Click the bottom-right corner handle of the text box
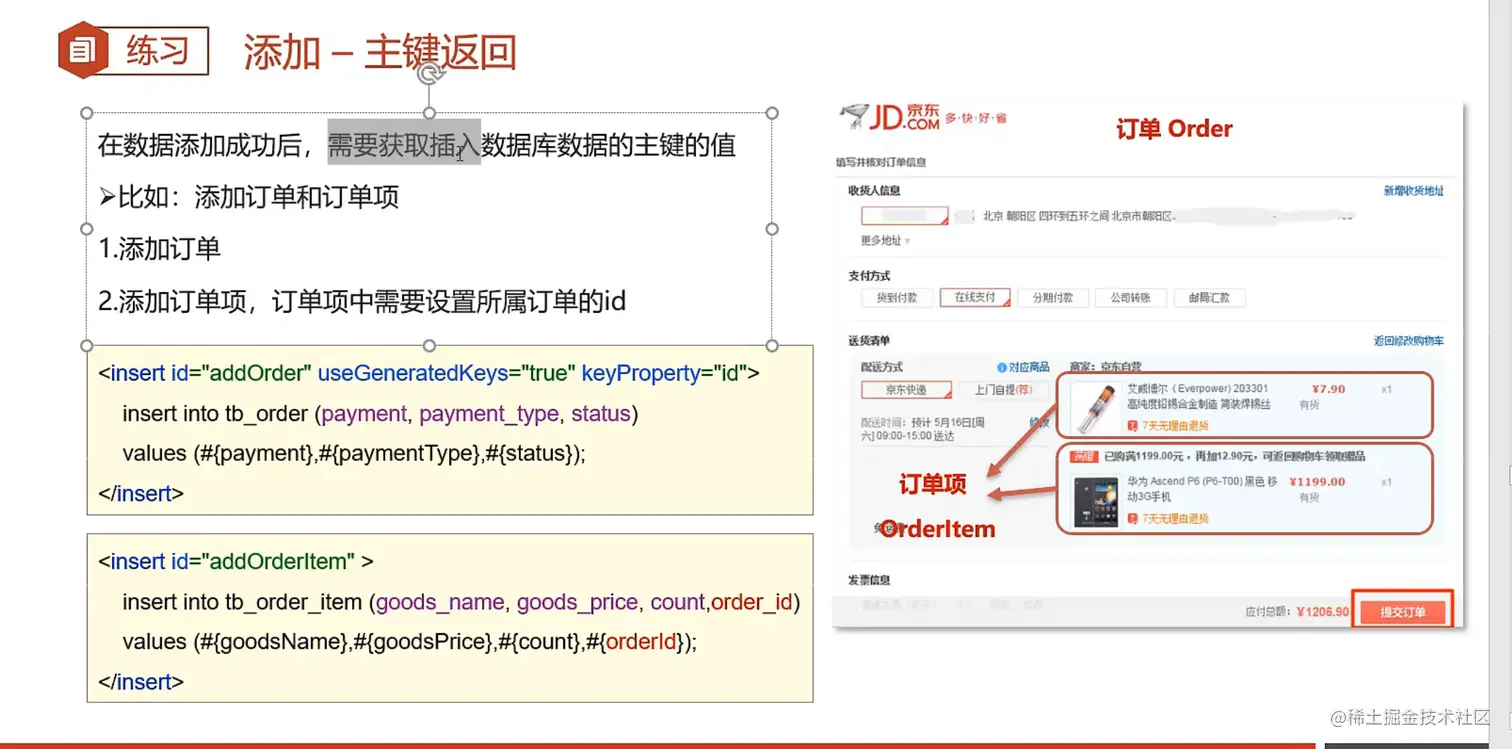Viewport: 1512px width, 749px height. [x=772, y=345]
